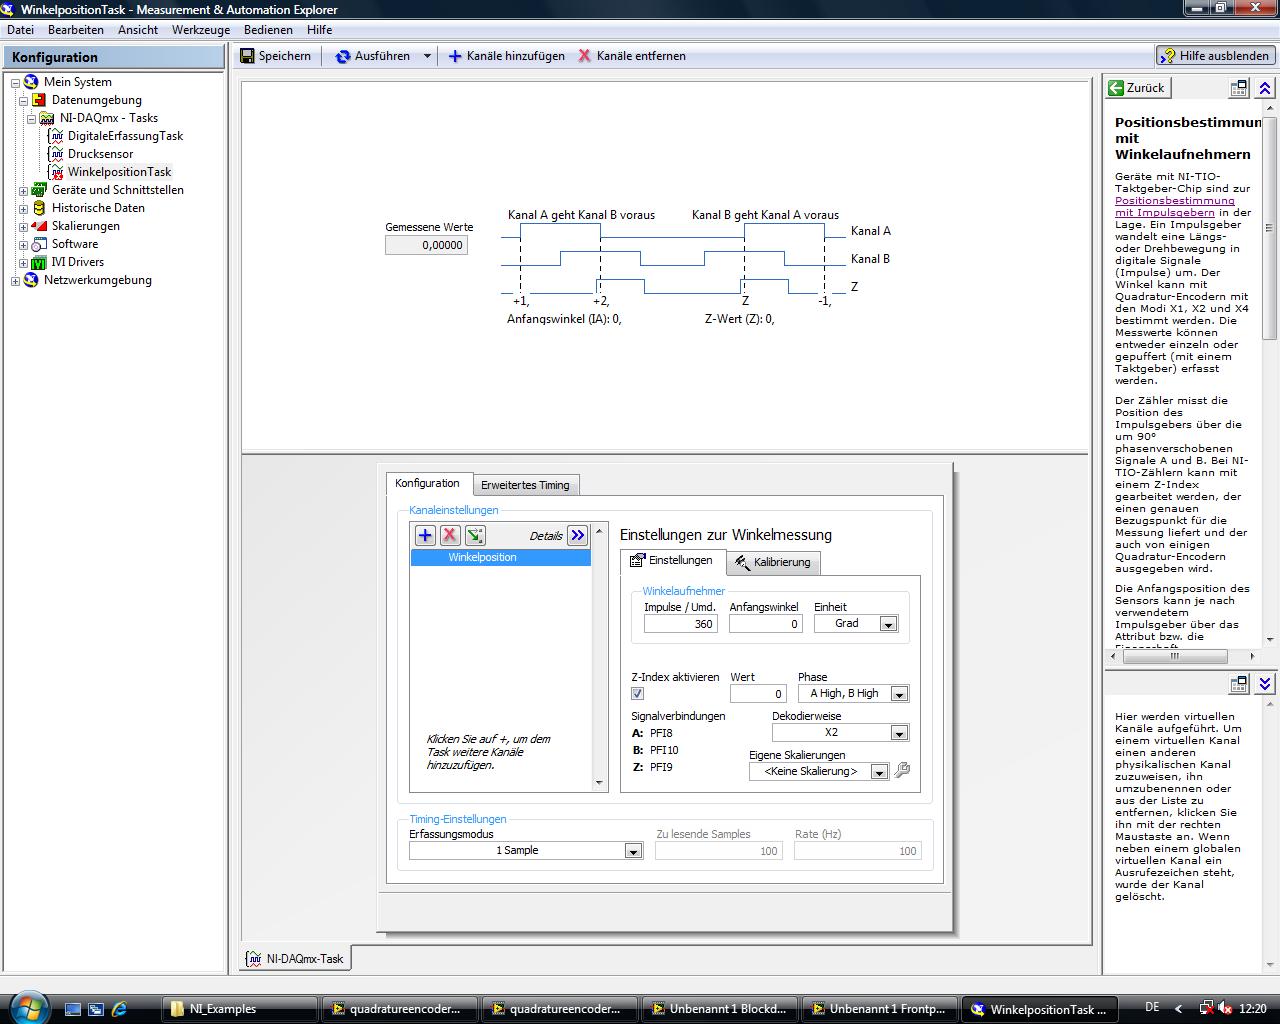Screen dimensions: 1280x1024
Task: Expand the lower help pane chevron
Action: pyautogui.click(x=1265, y=684)
